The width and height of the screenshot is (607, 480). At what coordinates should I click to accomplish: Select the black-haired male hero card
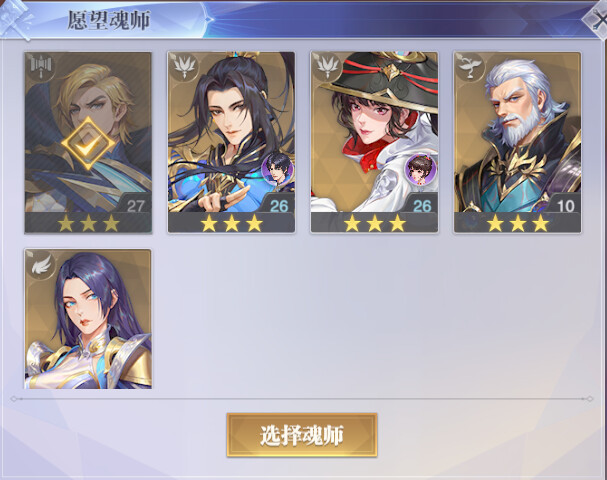pyautogui.click(x=231, y=142)
